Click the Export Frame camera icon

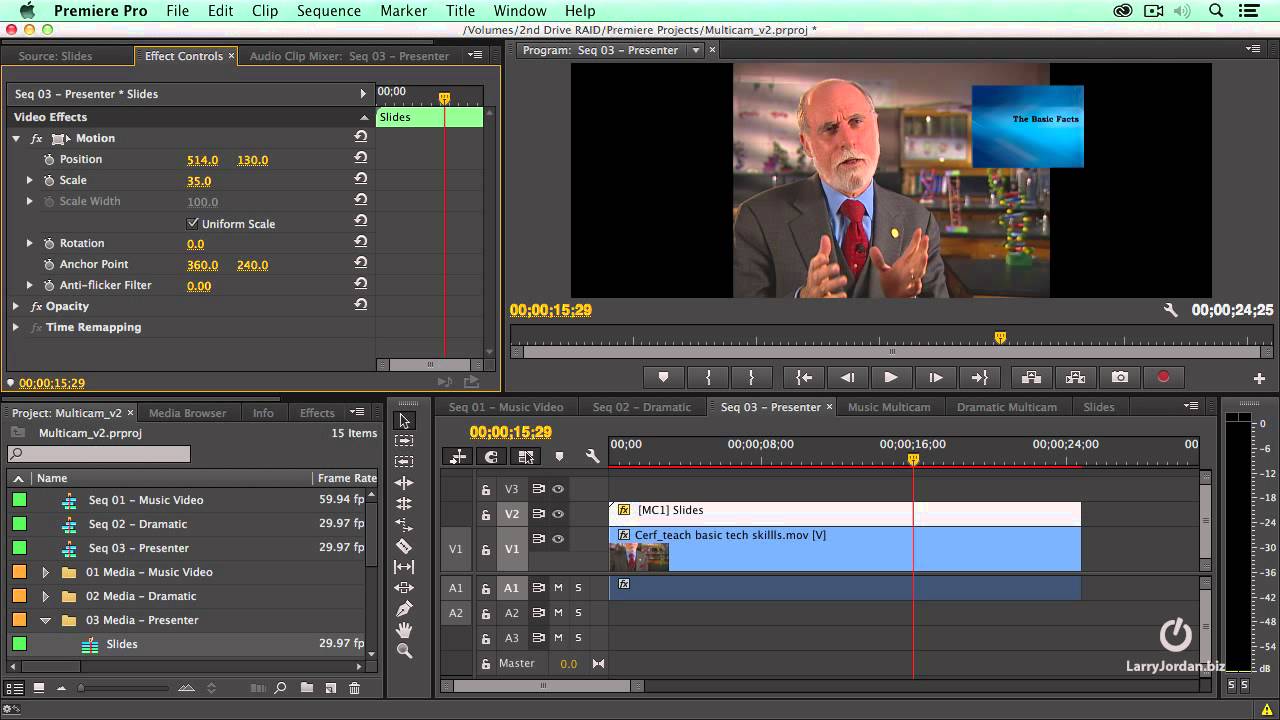click(x=1120, y=377)
